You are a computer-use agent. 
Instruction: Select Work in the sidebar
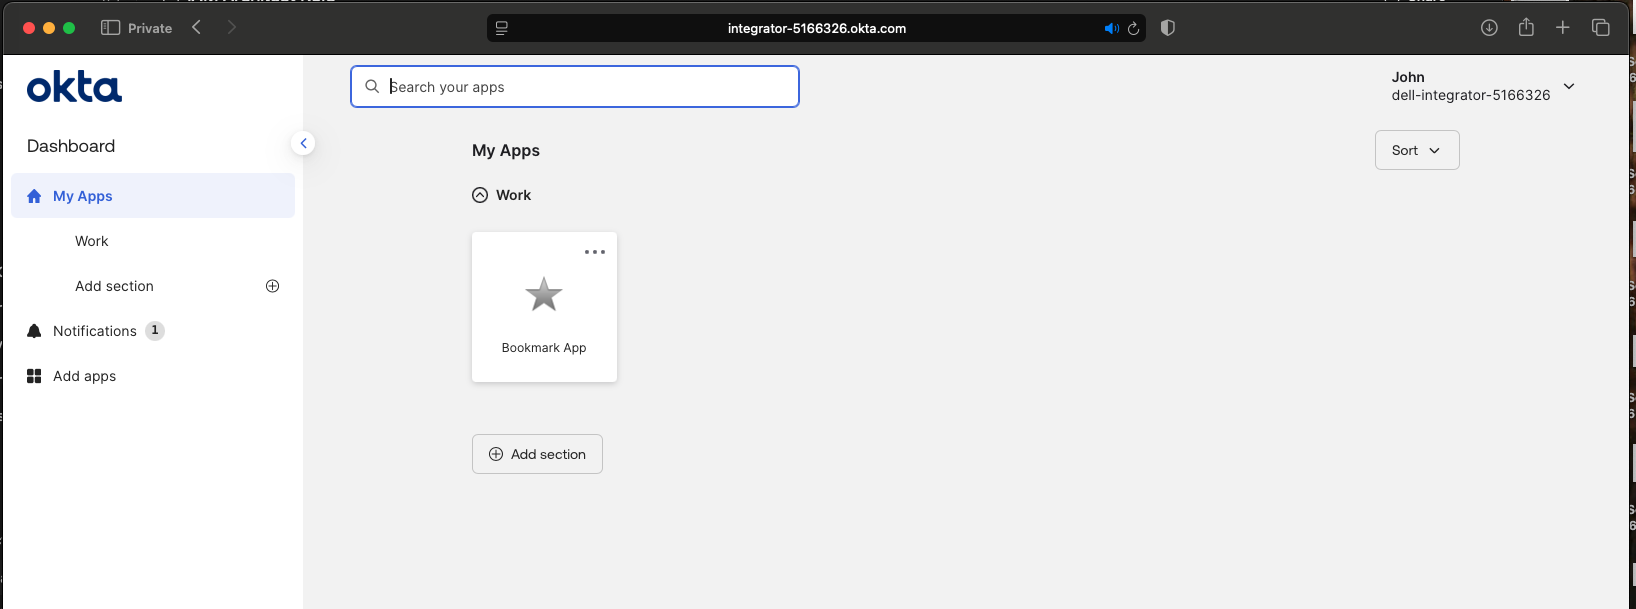click(x=91, y=241)
